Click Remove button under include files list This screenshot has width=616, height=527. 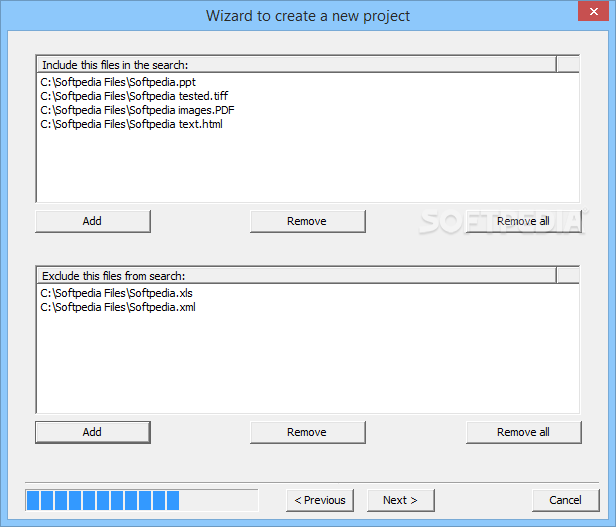pos(308,221)
